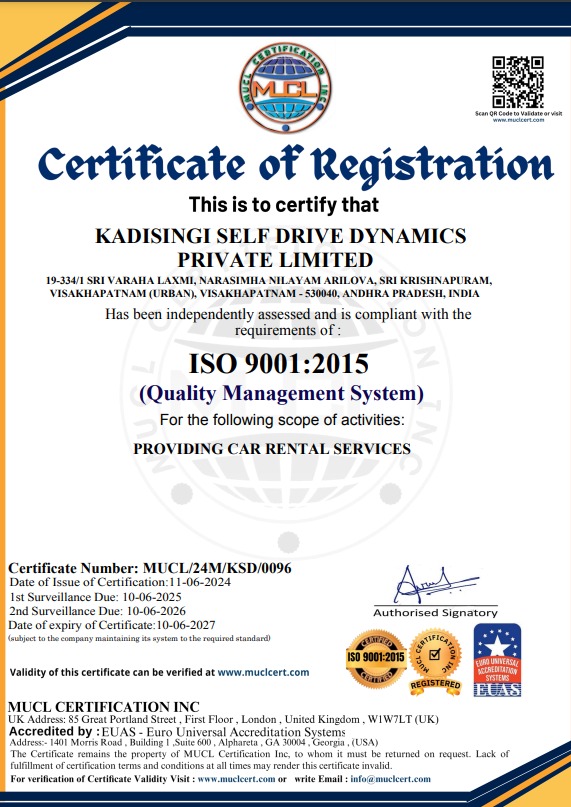The image size is (571, 807).
Task: Click 'The Certificate remains the property' paragraph
Action: point(259,760)
